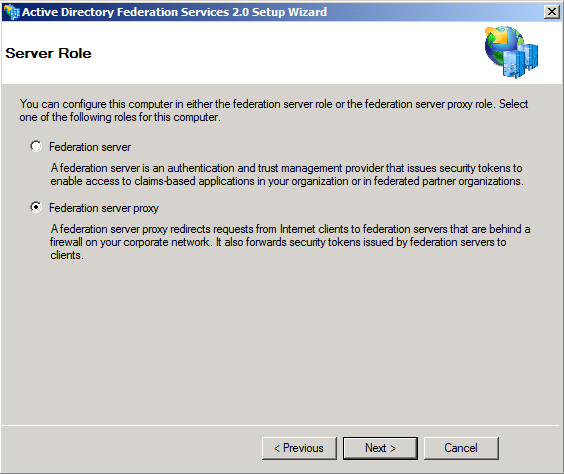Click the AD FS wizard icon in title bar
564x474 pixels.
[x=11, y=12]
